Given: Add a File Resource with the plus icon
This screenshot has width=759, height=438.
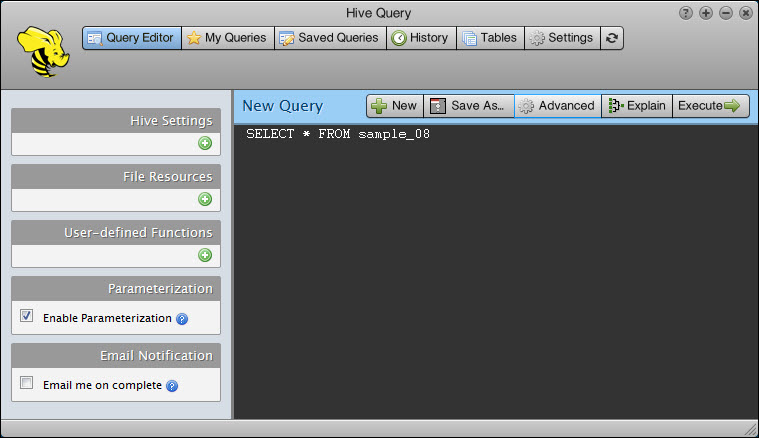Looking at the screenshot, I should tap(205, 199).
